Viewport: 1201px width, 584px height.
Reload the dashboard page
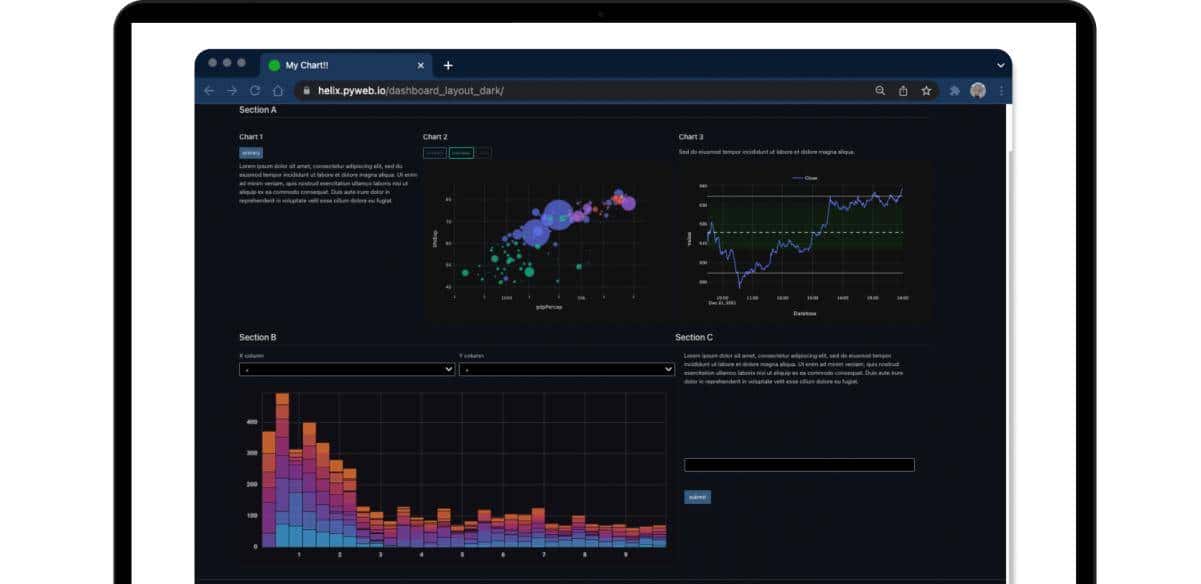[255, 90]
